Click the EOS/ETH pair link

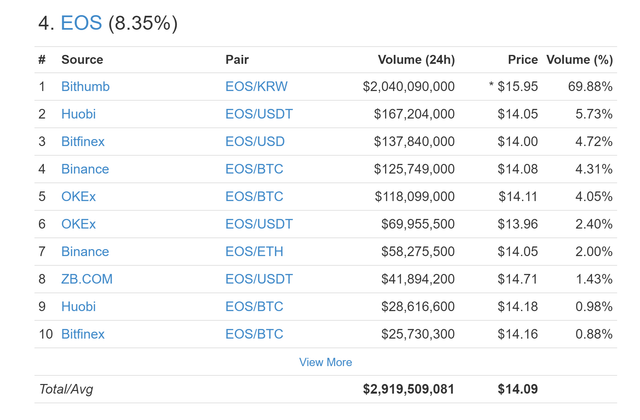tap(254, 252)
